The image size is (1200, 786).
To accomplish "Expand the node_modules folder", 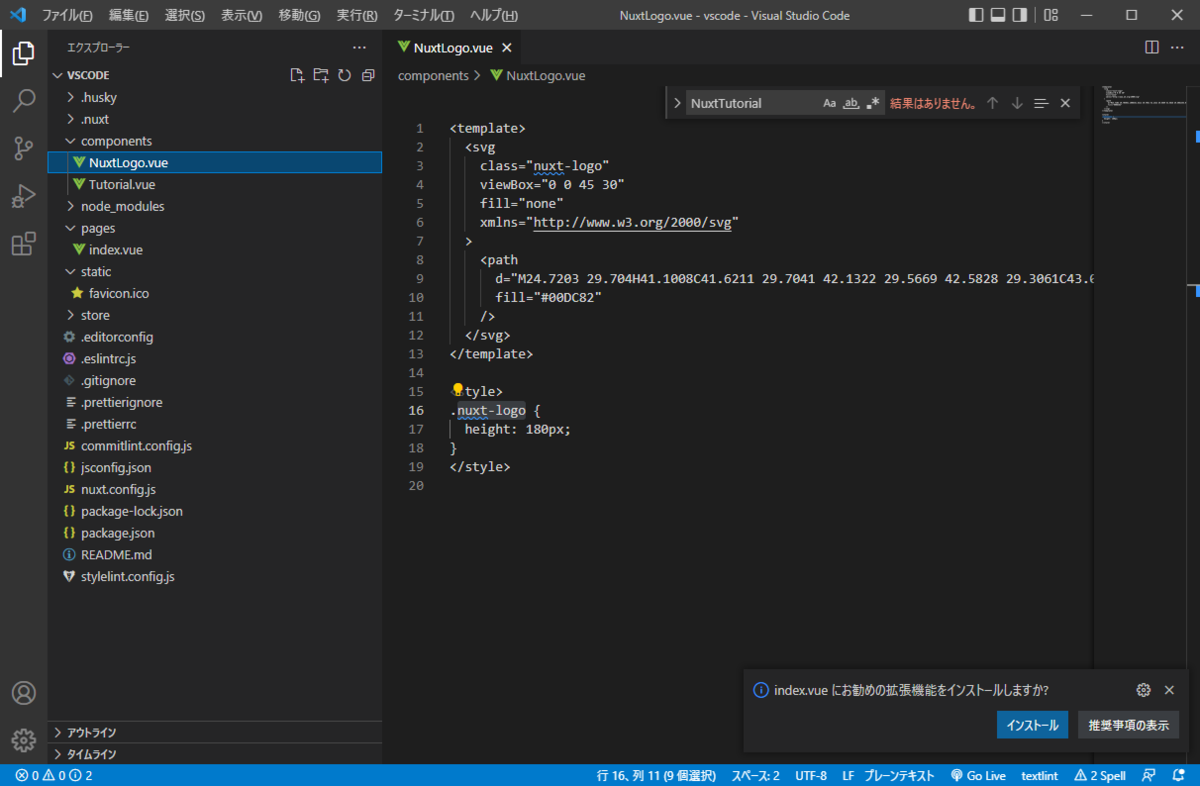I will (x=214, y=206).
